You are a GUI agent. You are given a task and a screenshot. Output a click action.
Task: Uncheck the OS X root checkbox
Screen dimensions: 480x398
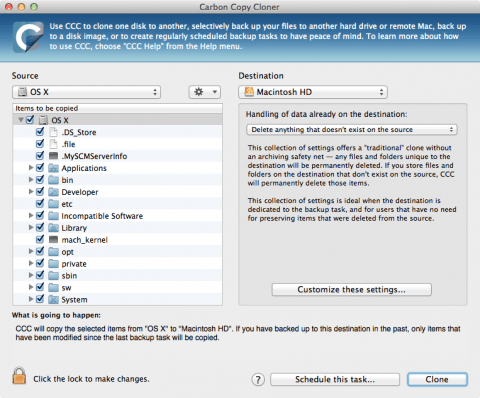point(30,119)
